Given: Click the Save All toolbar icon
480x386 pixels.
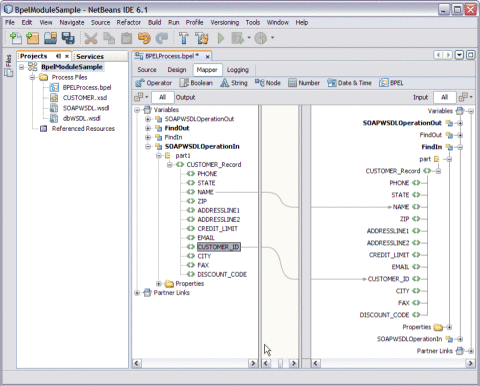Looking at the screenshot, I should (x=68, y=38).
